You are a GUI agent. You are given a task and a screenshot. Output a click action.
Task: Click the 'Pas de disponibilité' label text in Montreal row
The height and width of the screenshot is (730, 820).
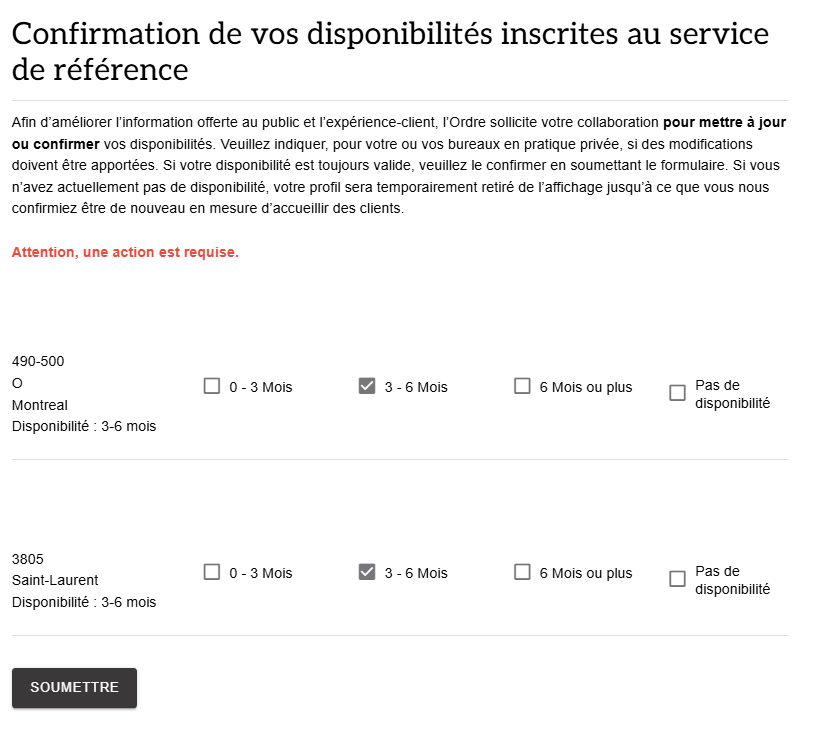pyautogui.click(x=733, y=394)
